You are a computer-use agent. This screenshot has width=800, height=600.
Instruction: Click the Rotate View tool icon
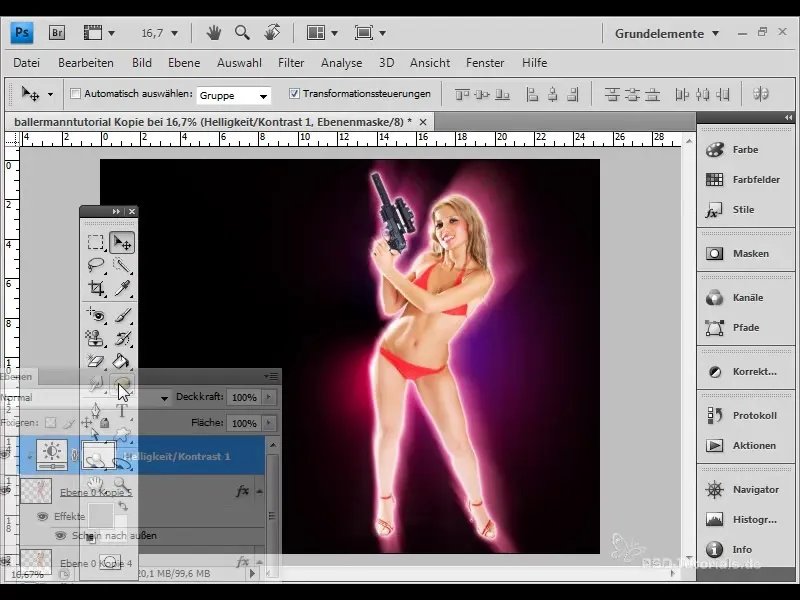(272, 33)
